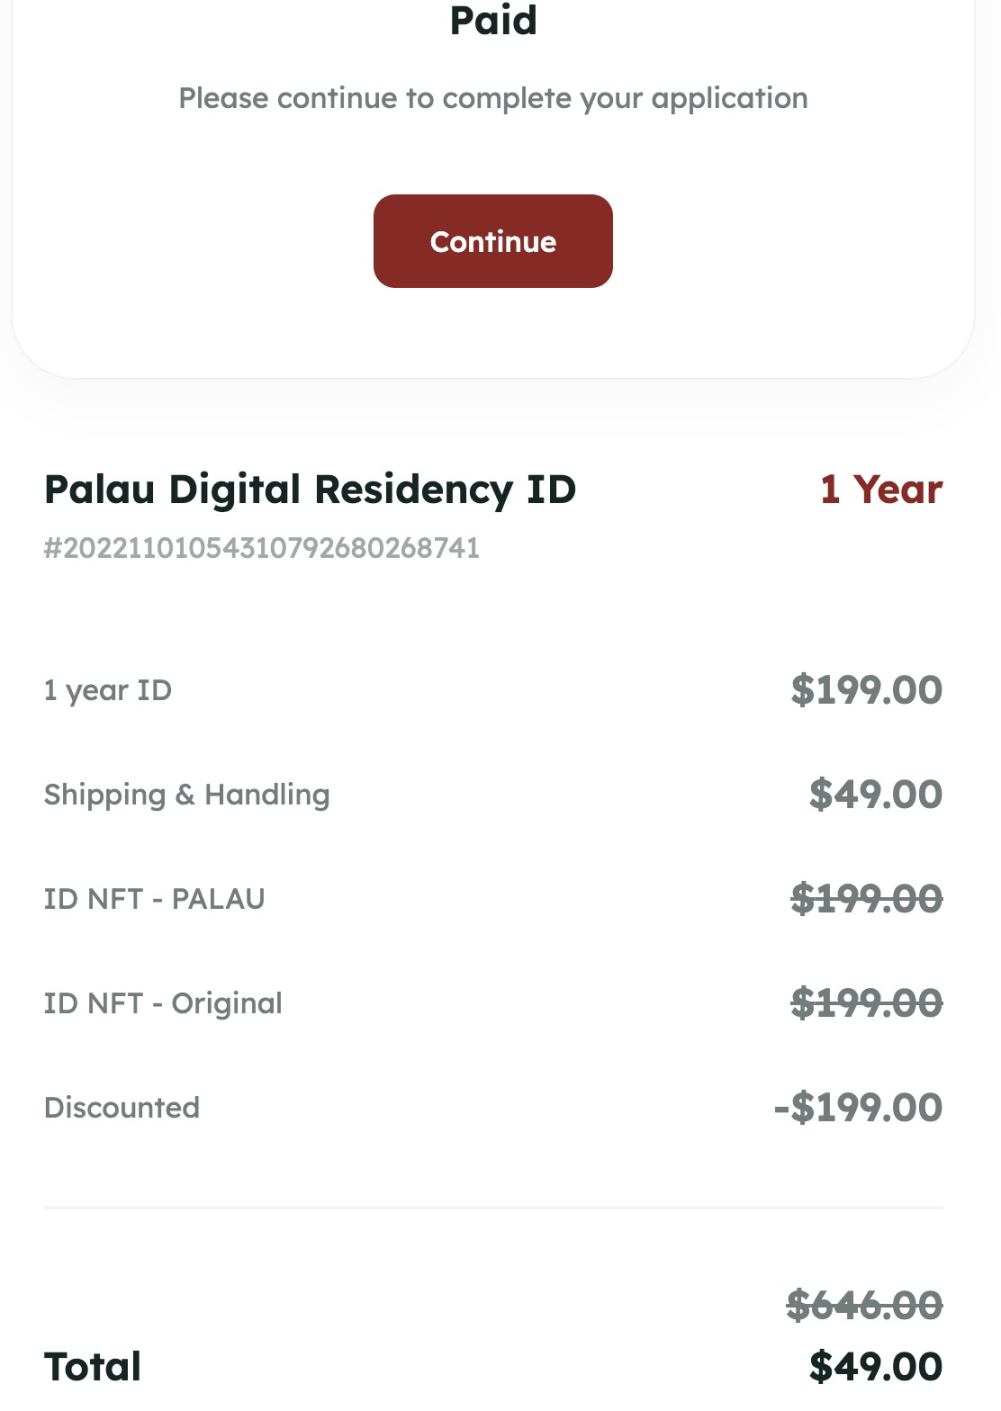Viewport: 1001px width, 1411px height.
Task: Select the 'ID NFT - PALAU' line item
Action: pos(155,899)
